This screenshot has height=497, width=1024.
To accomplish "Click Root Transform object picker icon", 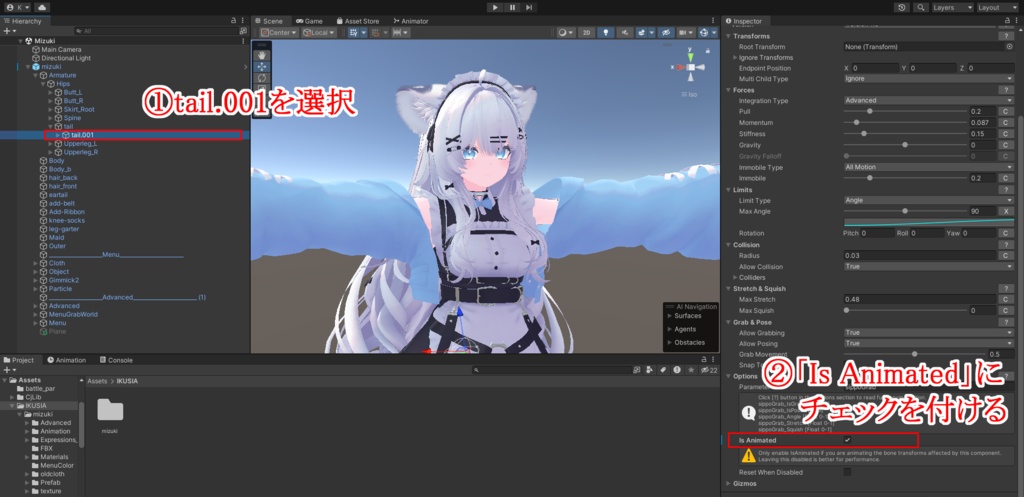I will tap(1010, 47).
